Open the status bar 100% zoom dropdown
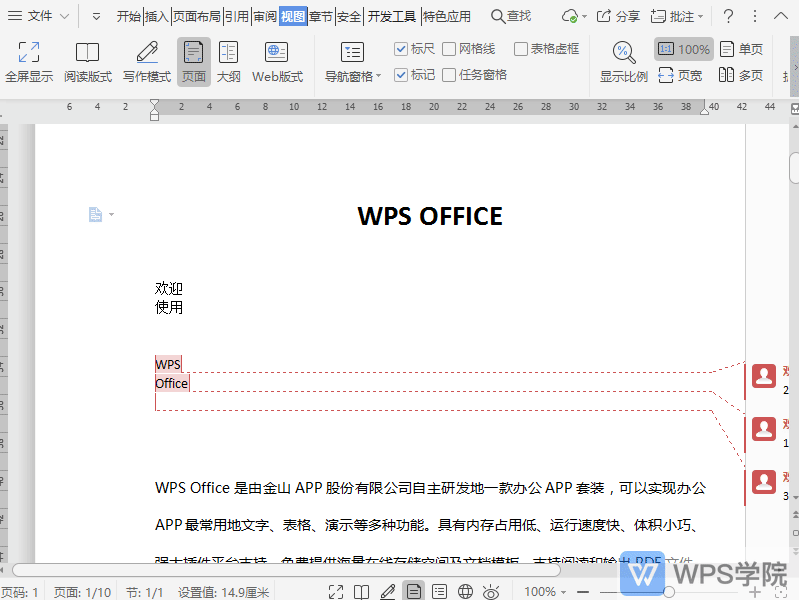 [x=545, y=592]
